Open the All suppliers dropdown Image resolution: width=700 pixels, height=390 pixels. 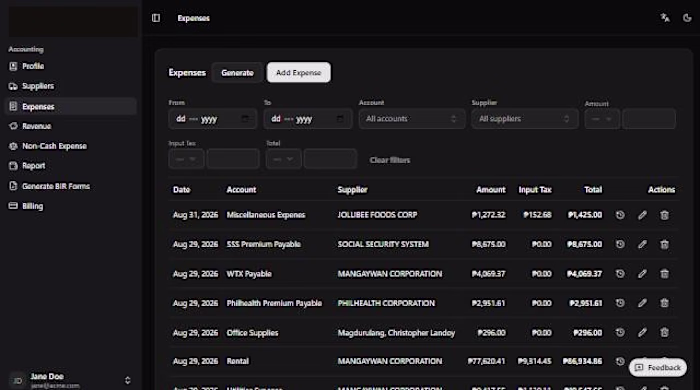pos(525,119)
